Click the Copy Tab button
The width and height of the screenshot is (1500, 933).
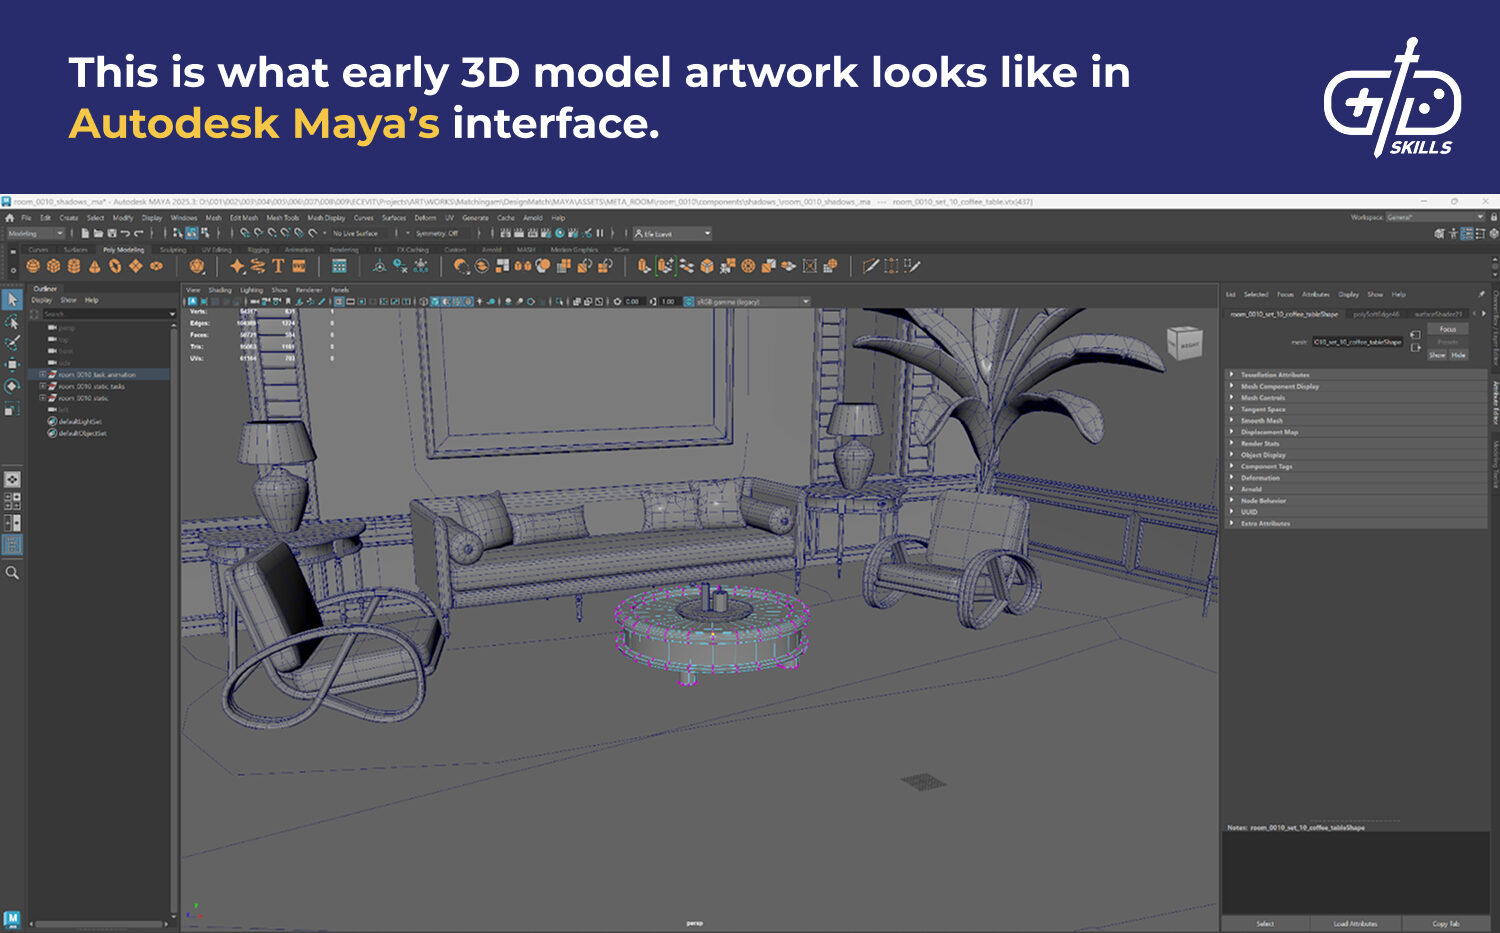click(x=1446, y=923)
